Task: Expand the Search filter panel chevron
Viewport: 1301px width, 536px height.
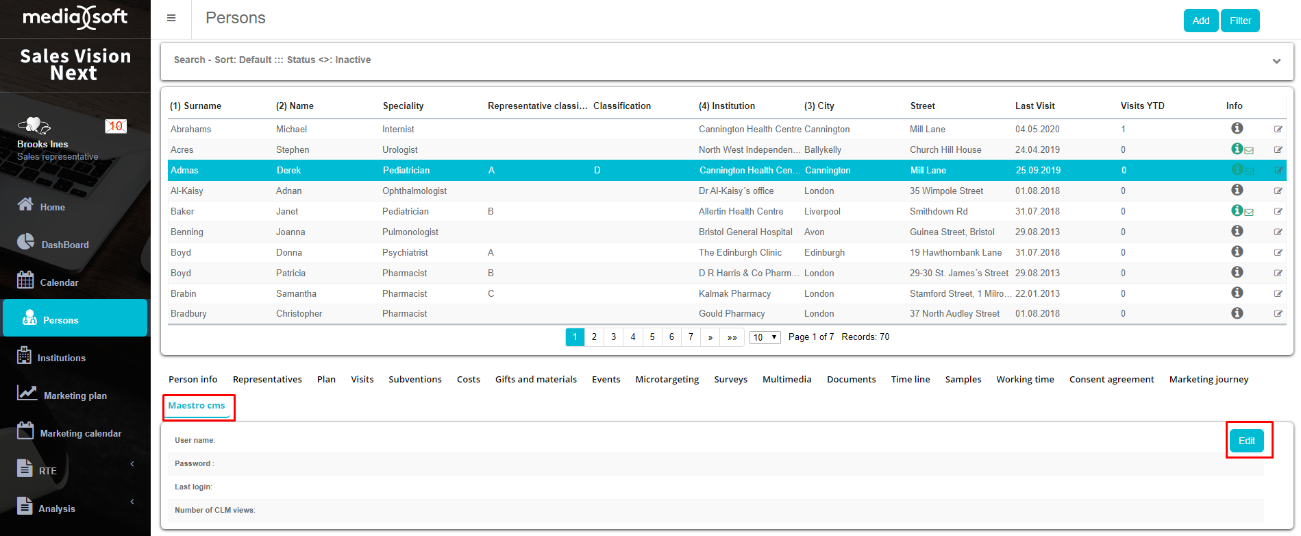Action: (1276, 61)
